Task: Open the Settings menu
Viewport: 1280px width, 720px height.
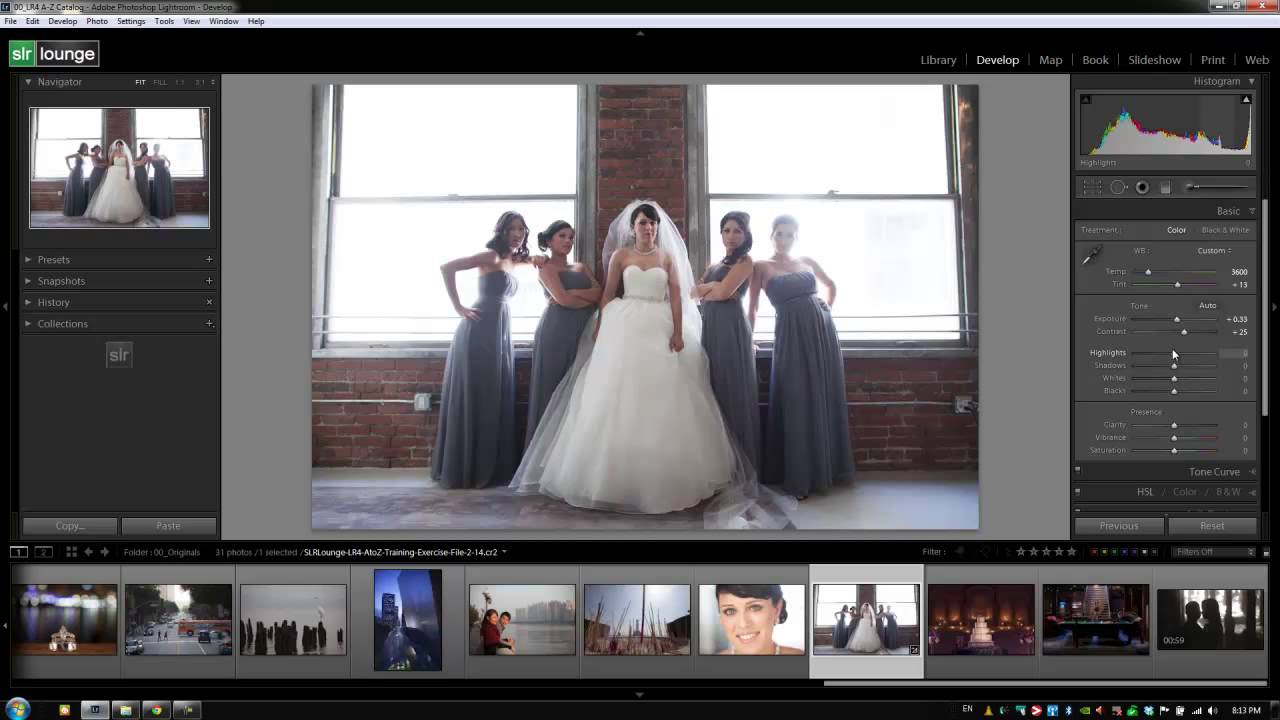Action: point(131,21)
